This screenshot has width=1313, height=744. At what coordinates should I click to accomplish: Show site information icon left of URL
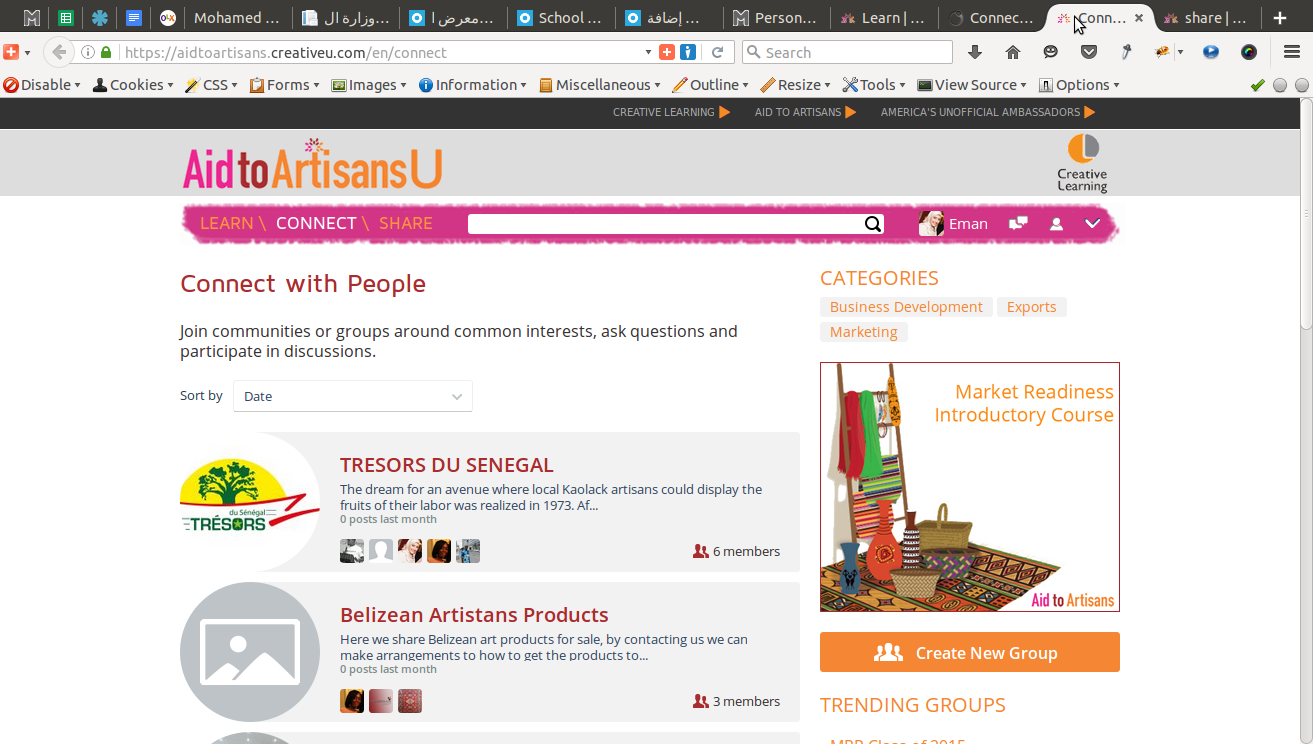tap(88, 52)
